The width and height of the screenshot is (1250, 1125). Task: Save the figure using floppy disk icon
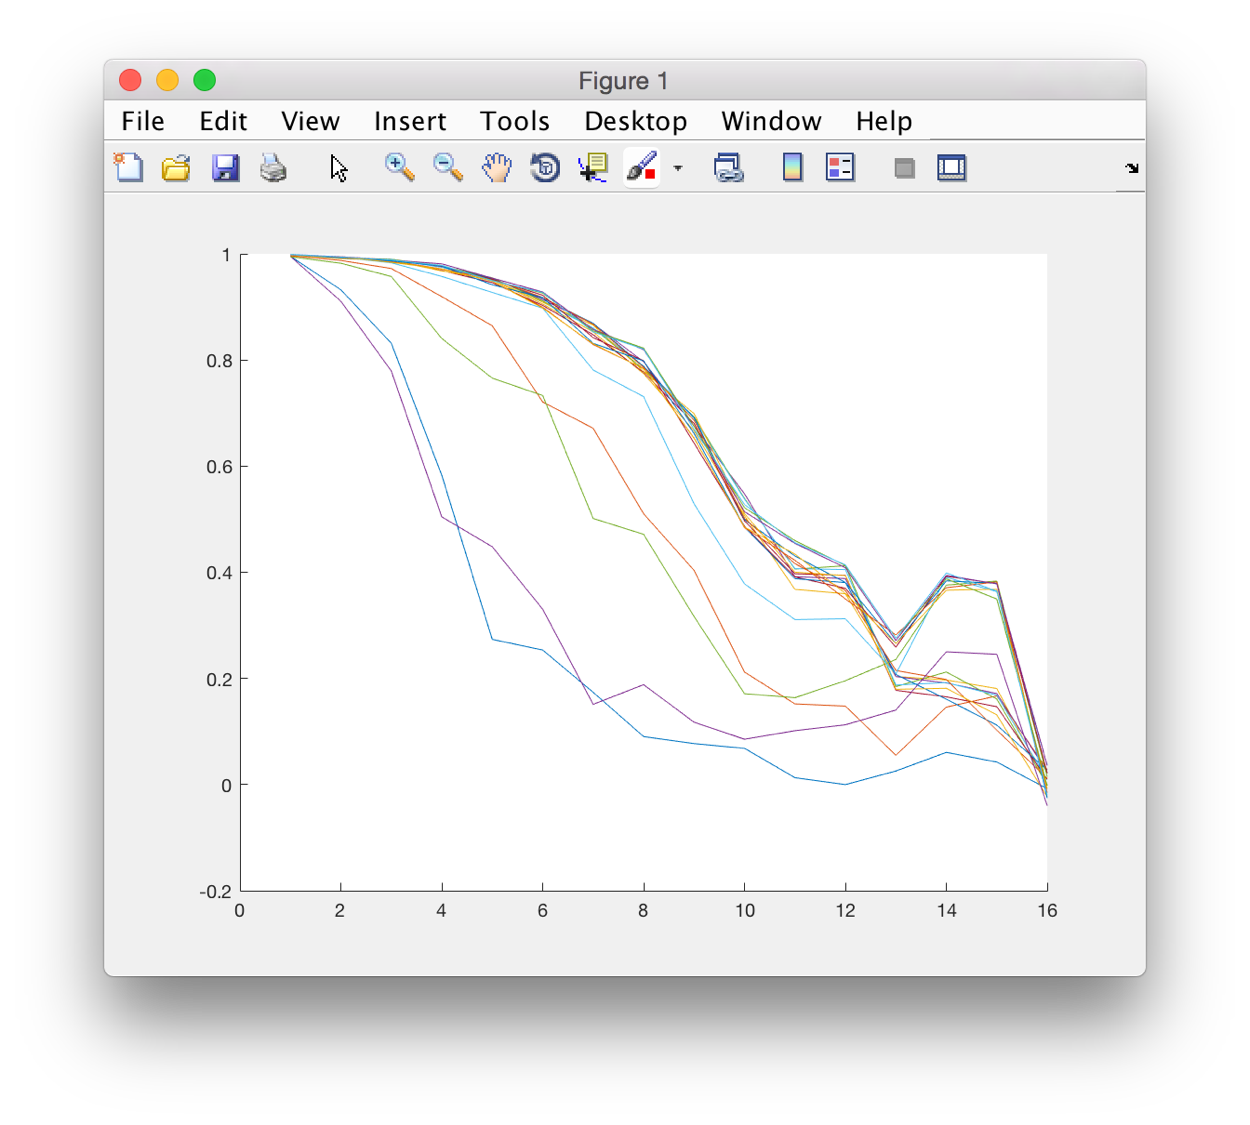pos(225,167)
